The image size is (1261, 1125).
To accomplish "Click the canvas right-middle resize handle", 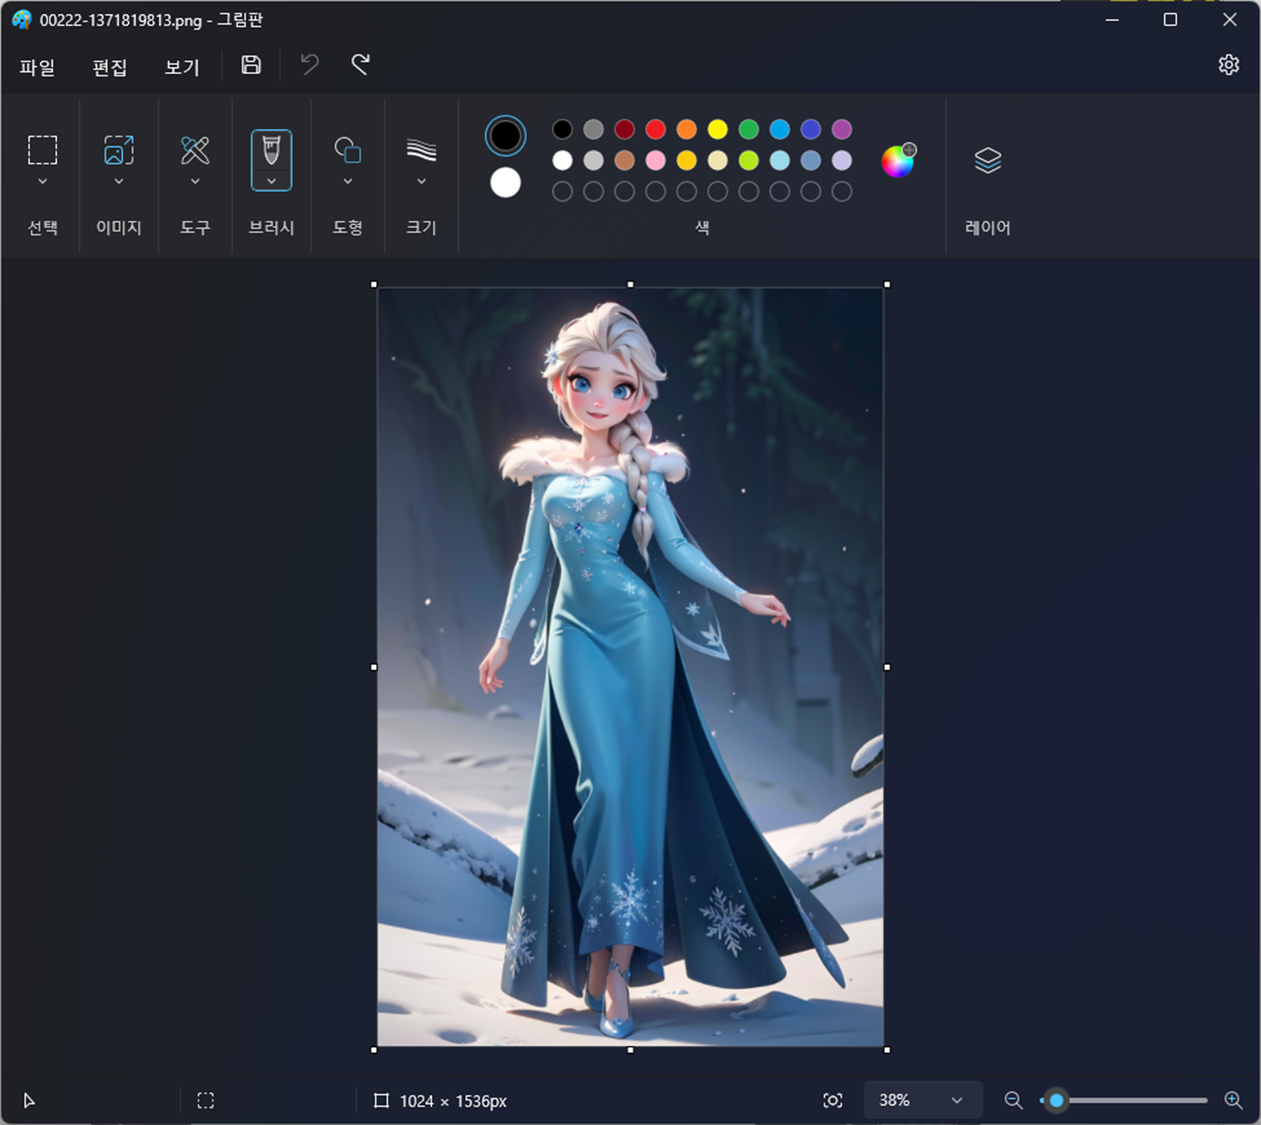I will tap(887, 667).
